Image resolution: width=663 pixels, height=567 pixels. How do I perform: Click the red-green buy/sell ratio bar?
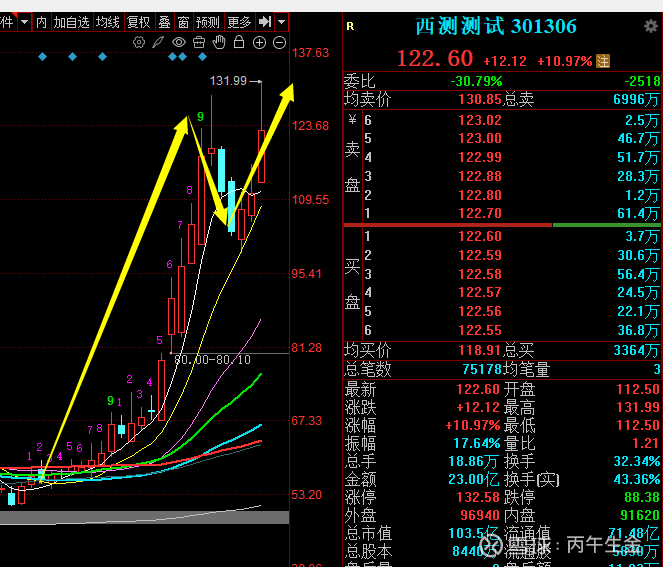(503, 225)
